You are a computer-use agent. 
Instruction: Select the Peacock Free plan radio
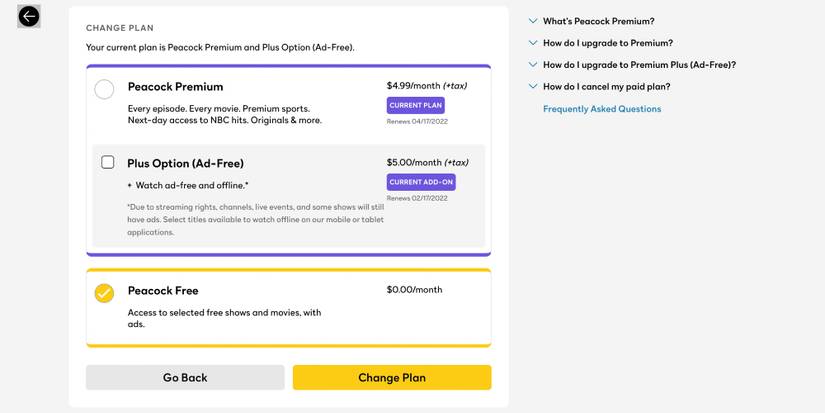tap(104, 293)
